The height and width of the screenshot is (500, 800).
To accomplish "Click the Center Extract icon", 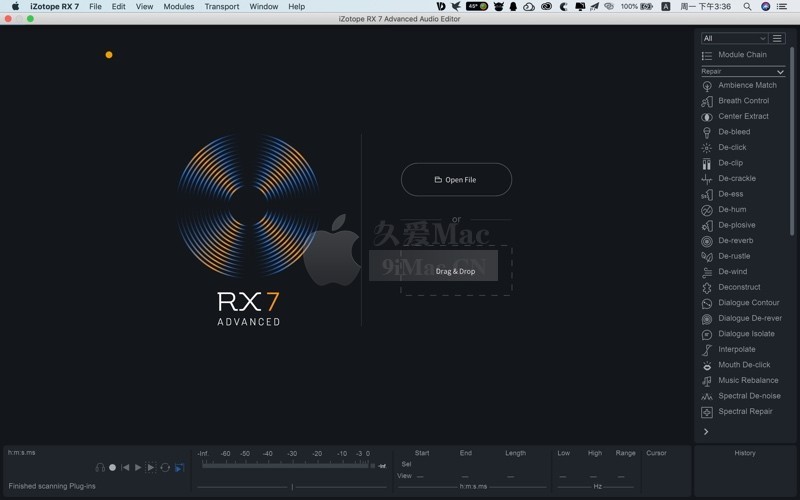I will pos(707,117).
